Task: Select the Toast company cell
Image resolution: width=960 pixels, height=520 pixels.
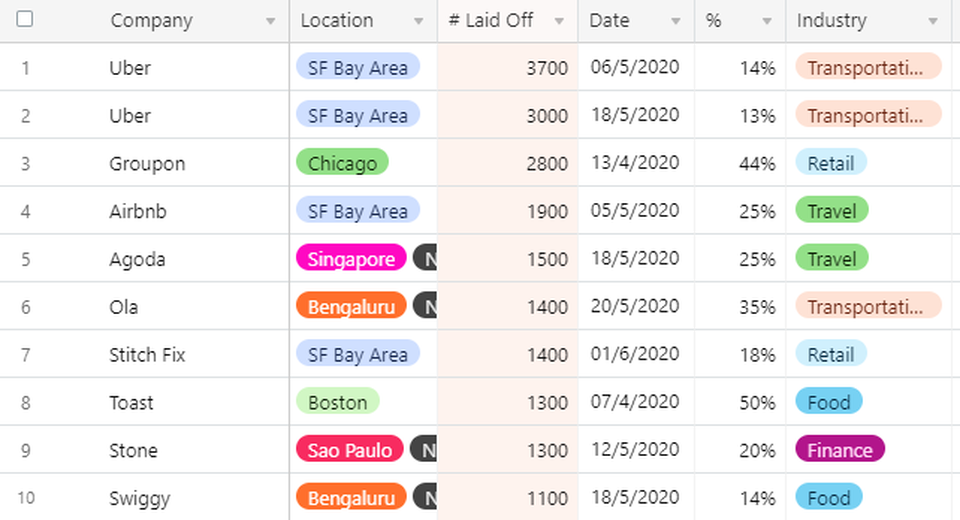Action: click(144, 401)
